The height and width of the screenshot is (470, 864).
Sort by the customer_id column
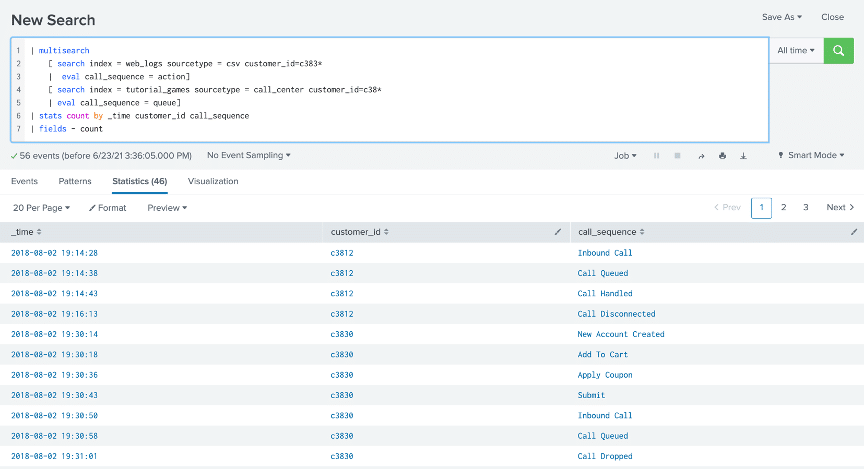coord(359,232)
